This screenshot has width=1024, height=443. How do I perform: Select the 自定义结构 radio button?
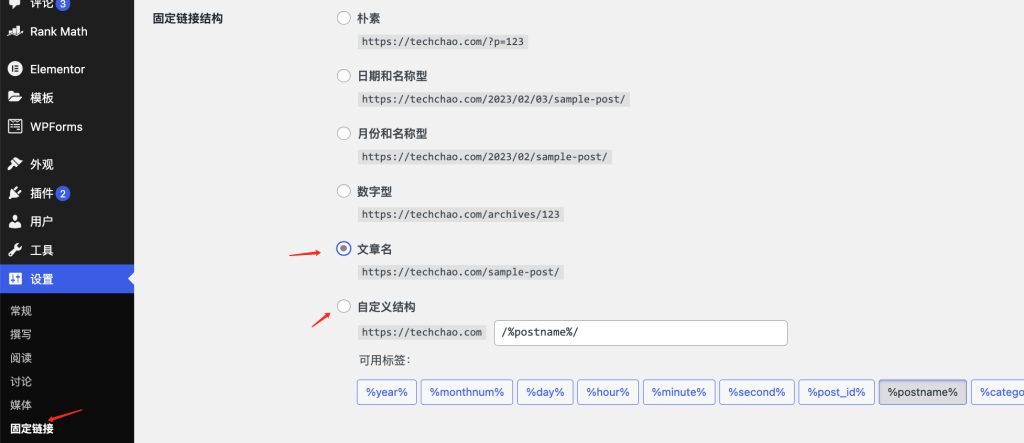tap(344, 306)
